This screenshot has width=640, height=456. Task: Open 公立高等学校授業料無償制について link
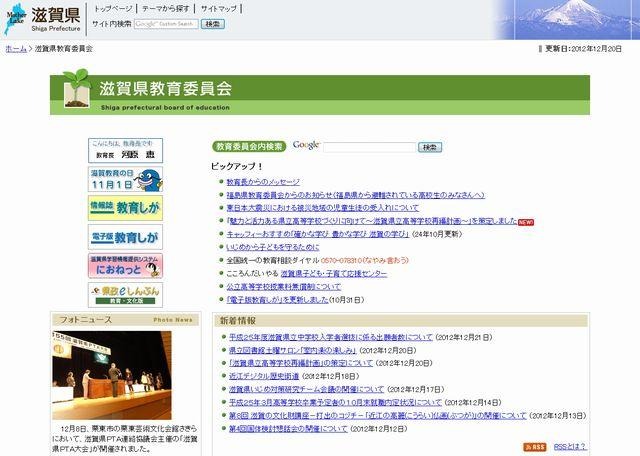pos(284,287)
